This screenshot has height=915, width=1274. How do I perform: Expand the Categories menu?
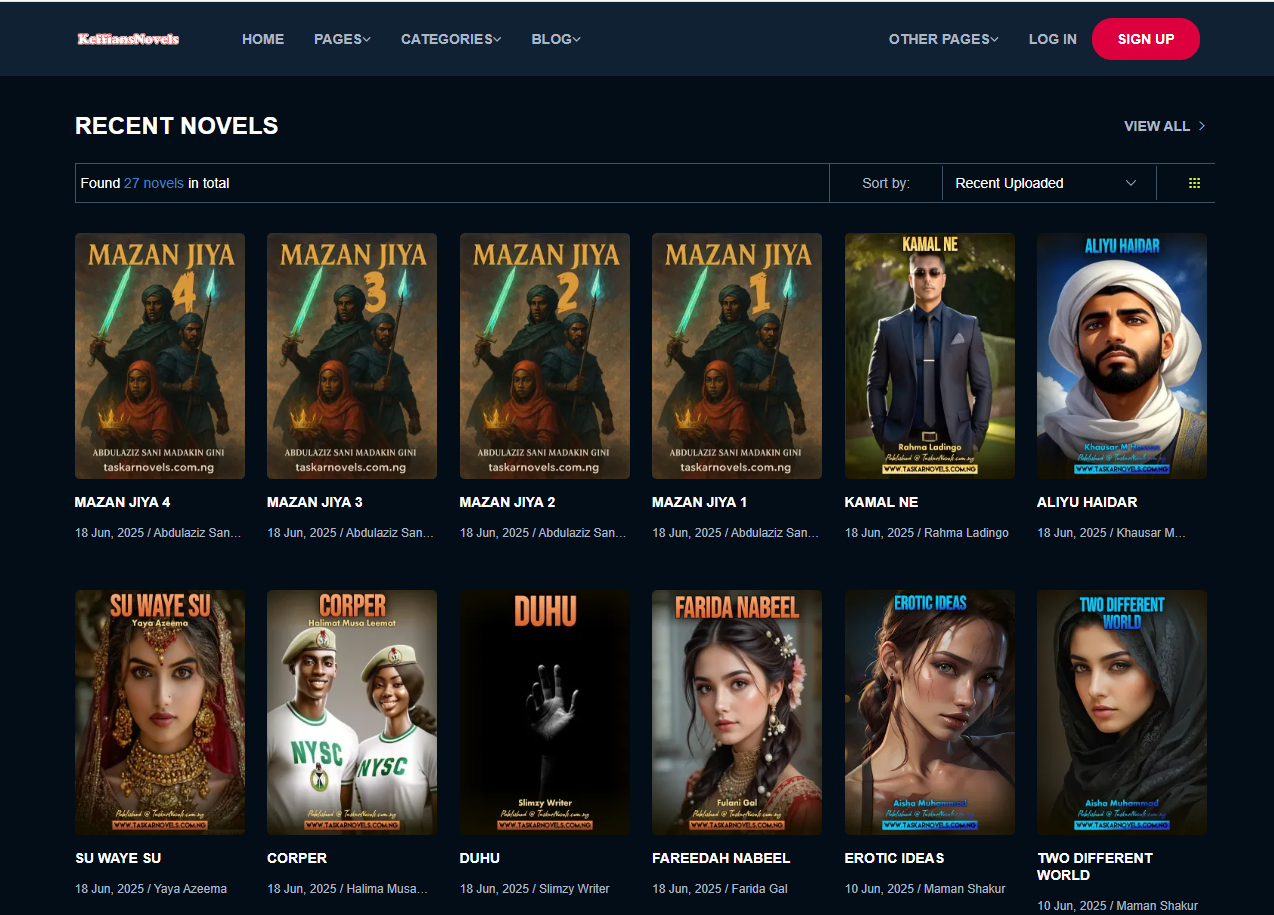[451, 39]
